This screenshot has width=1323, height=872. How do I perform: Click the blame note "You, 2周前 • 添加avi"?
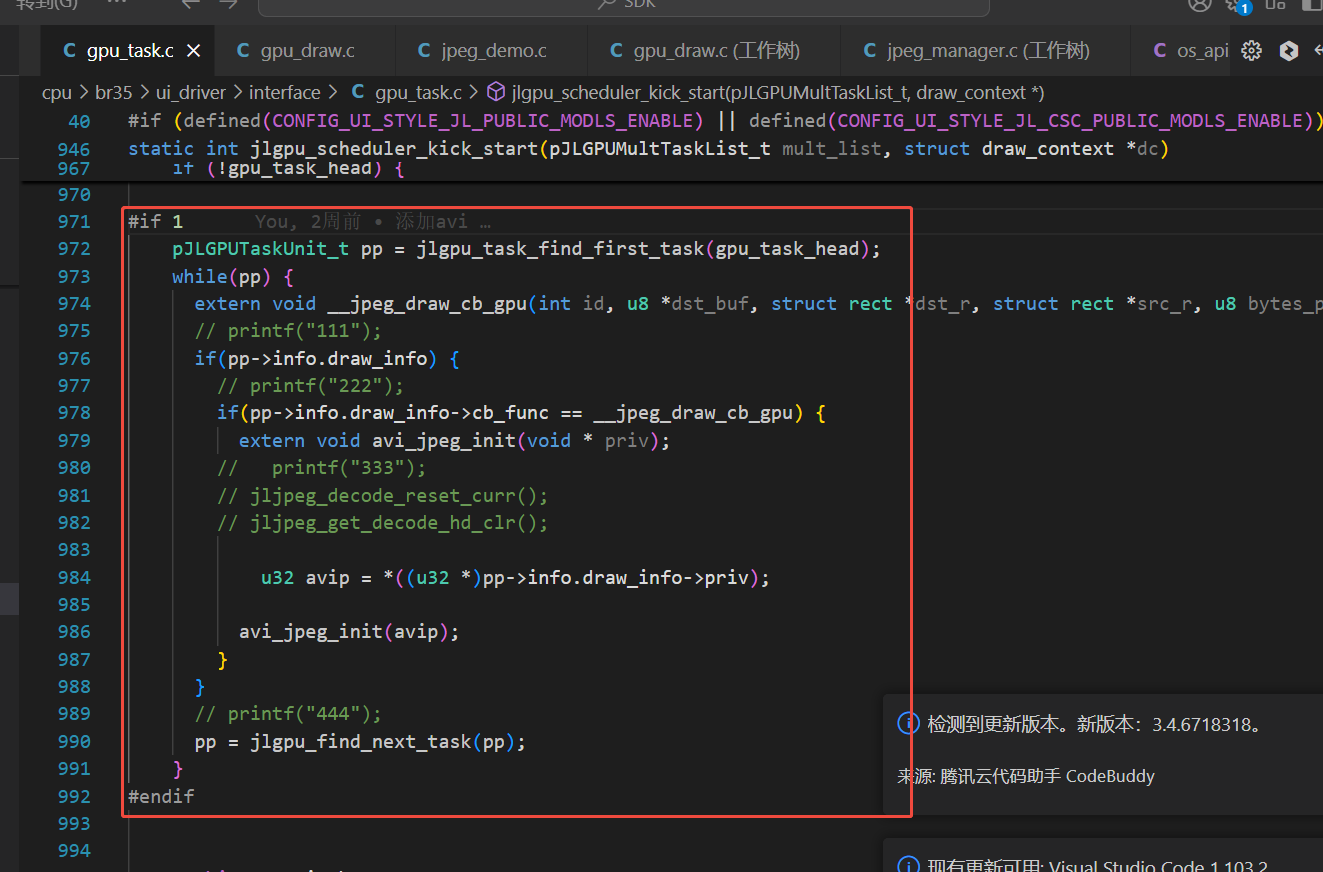373,222
